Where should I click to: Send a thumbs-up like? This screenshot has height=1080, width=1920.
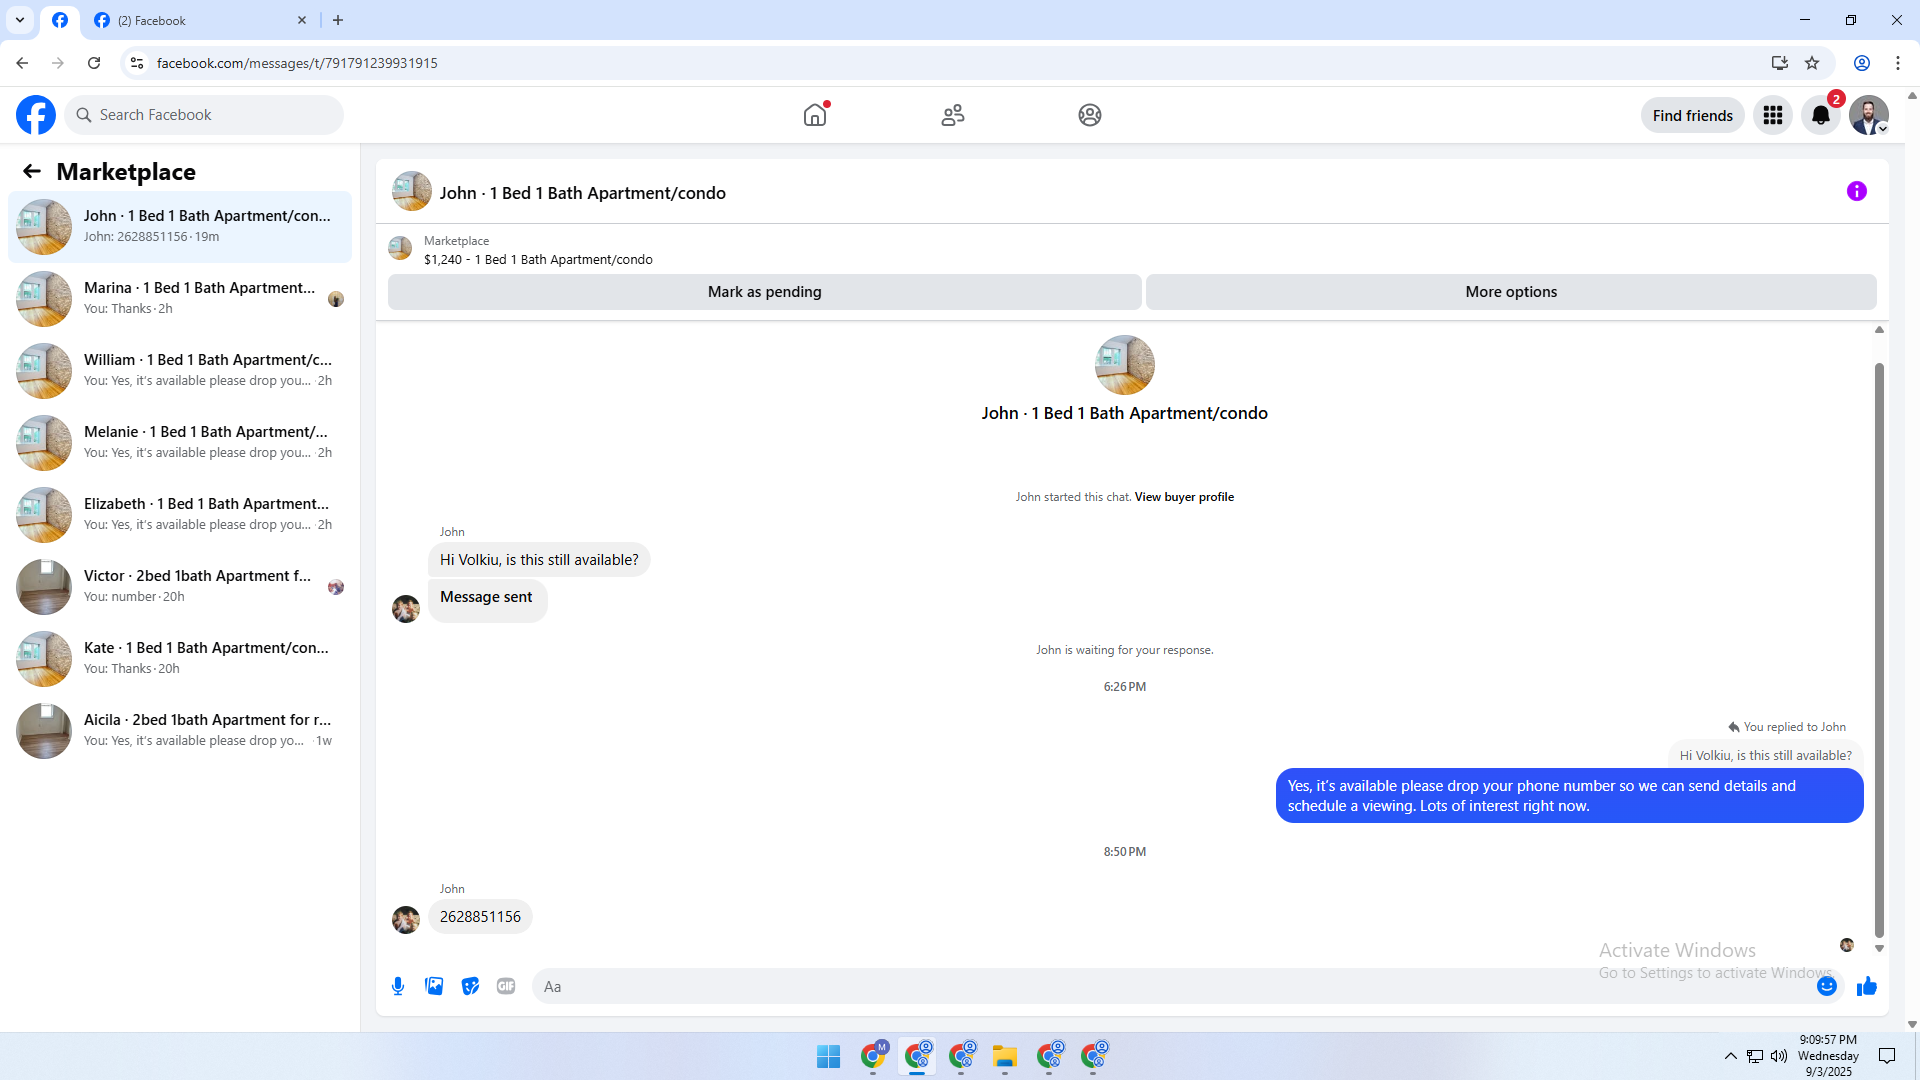pyautogui.click(x=1867, y=986)
